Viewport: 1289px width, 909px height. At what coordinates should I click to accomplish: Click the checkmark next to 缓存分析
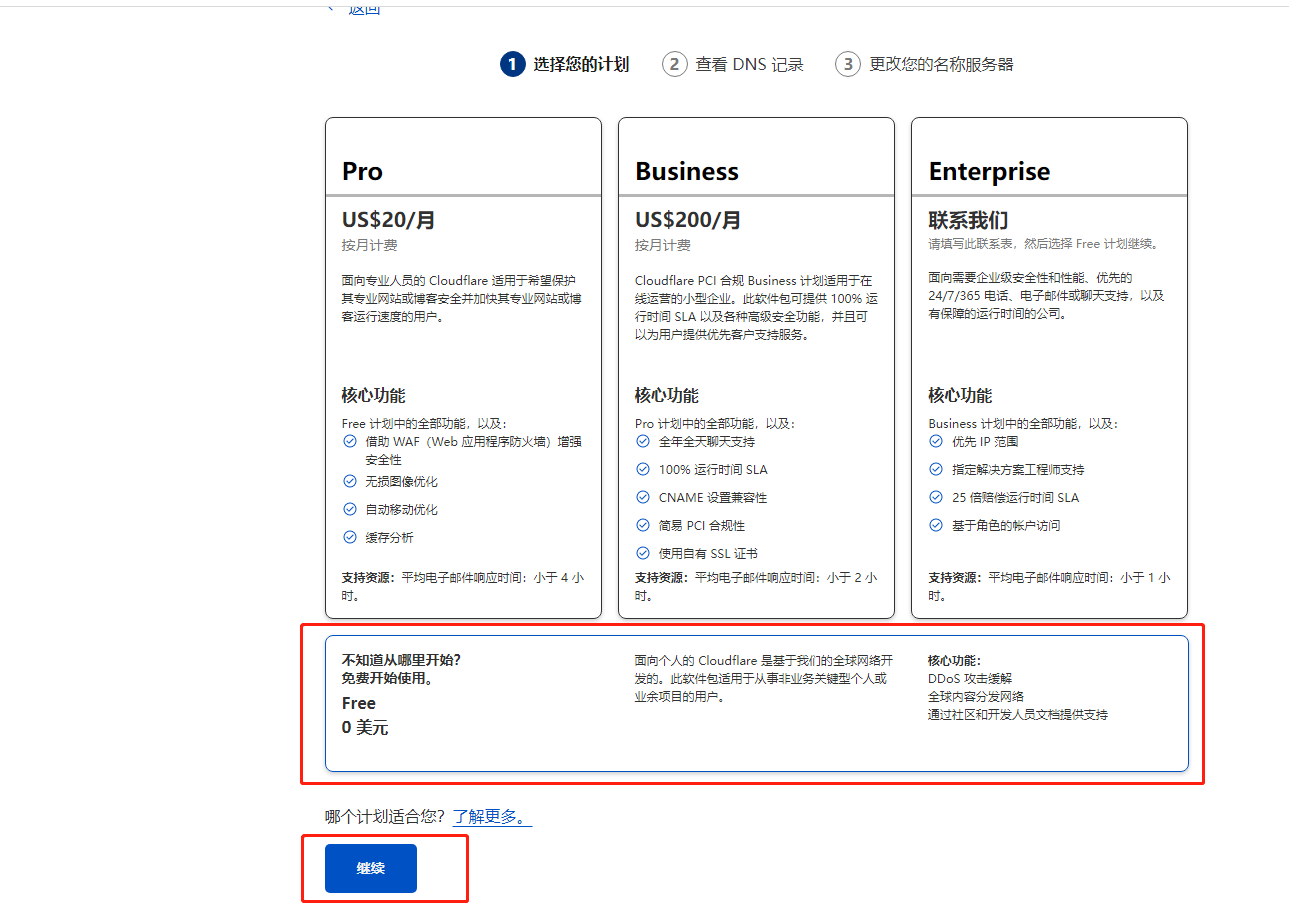[x=350, y=537]
